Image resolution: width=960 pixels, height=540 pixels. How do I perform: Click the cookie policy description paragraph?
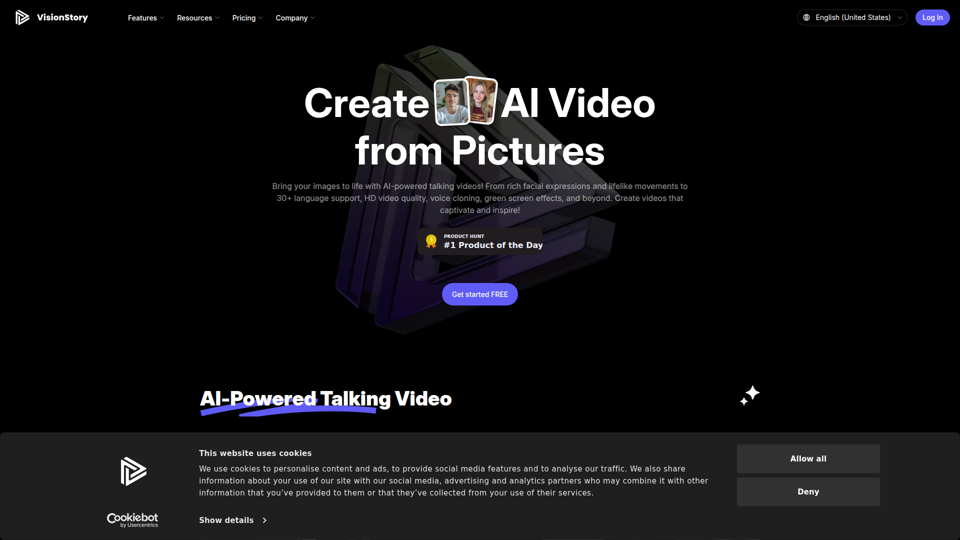point(454,481)
